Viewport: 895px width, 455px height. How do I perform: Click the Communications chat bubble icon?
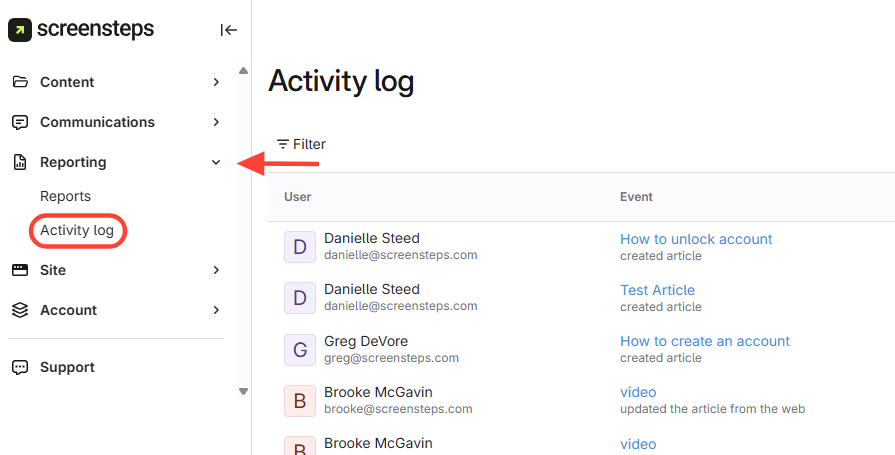pyautogui.click(x=20, y=122)
